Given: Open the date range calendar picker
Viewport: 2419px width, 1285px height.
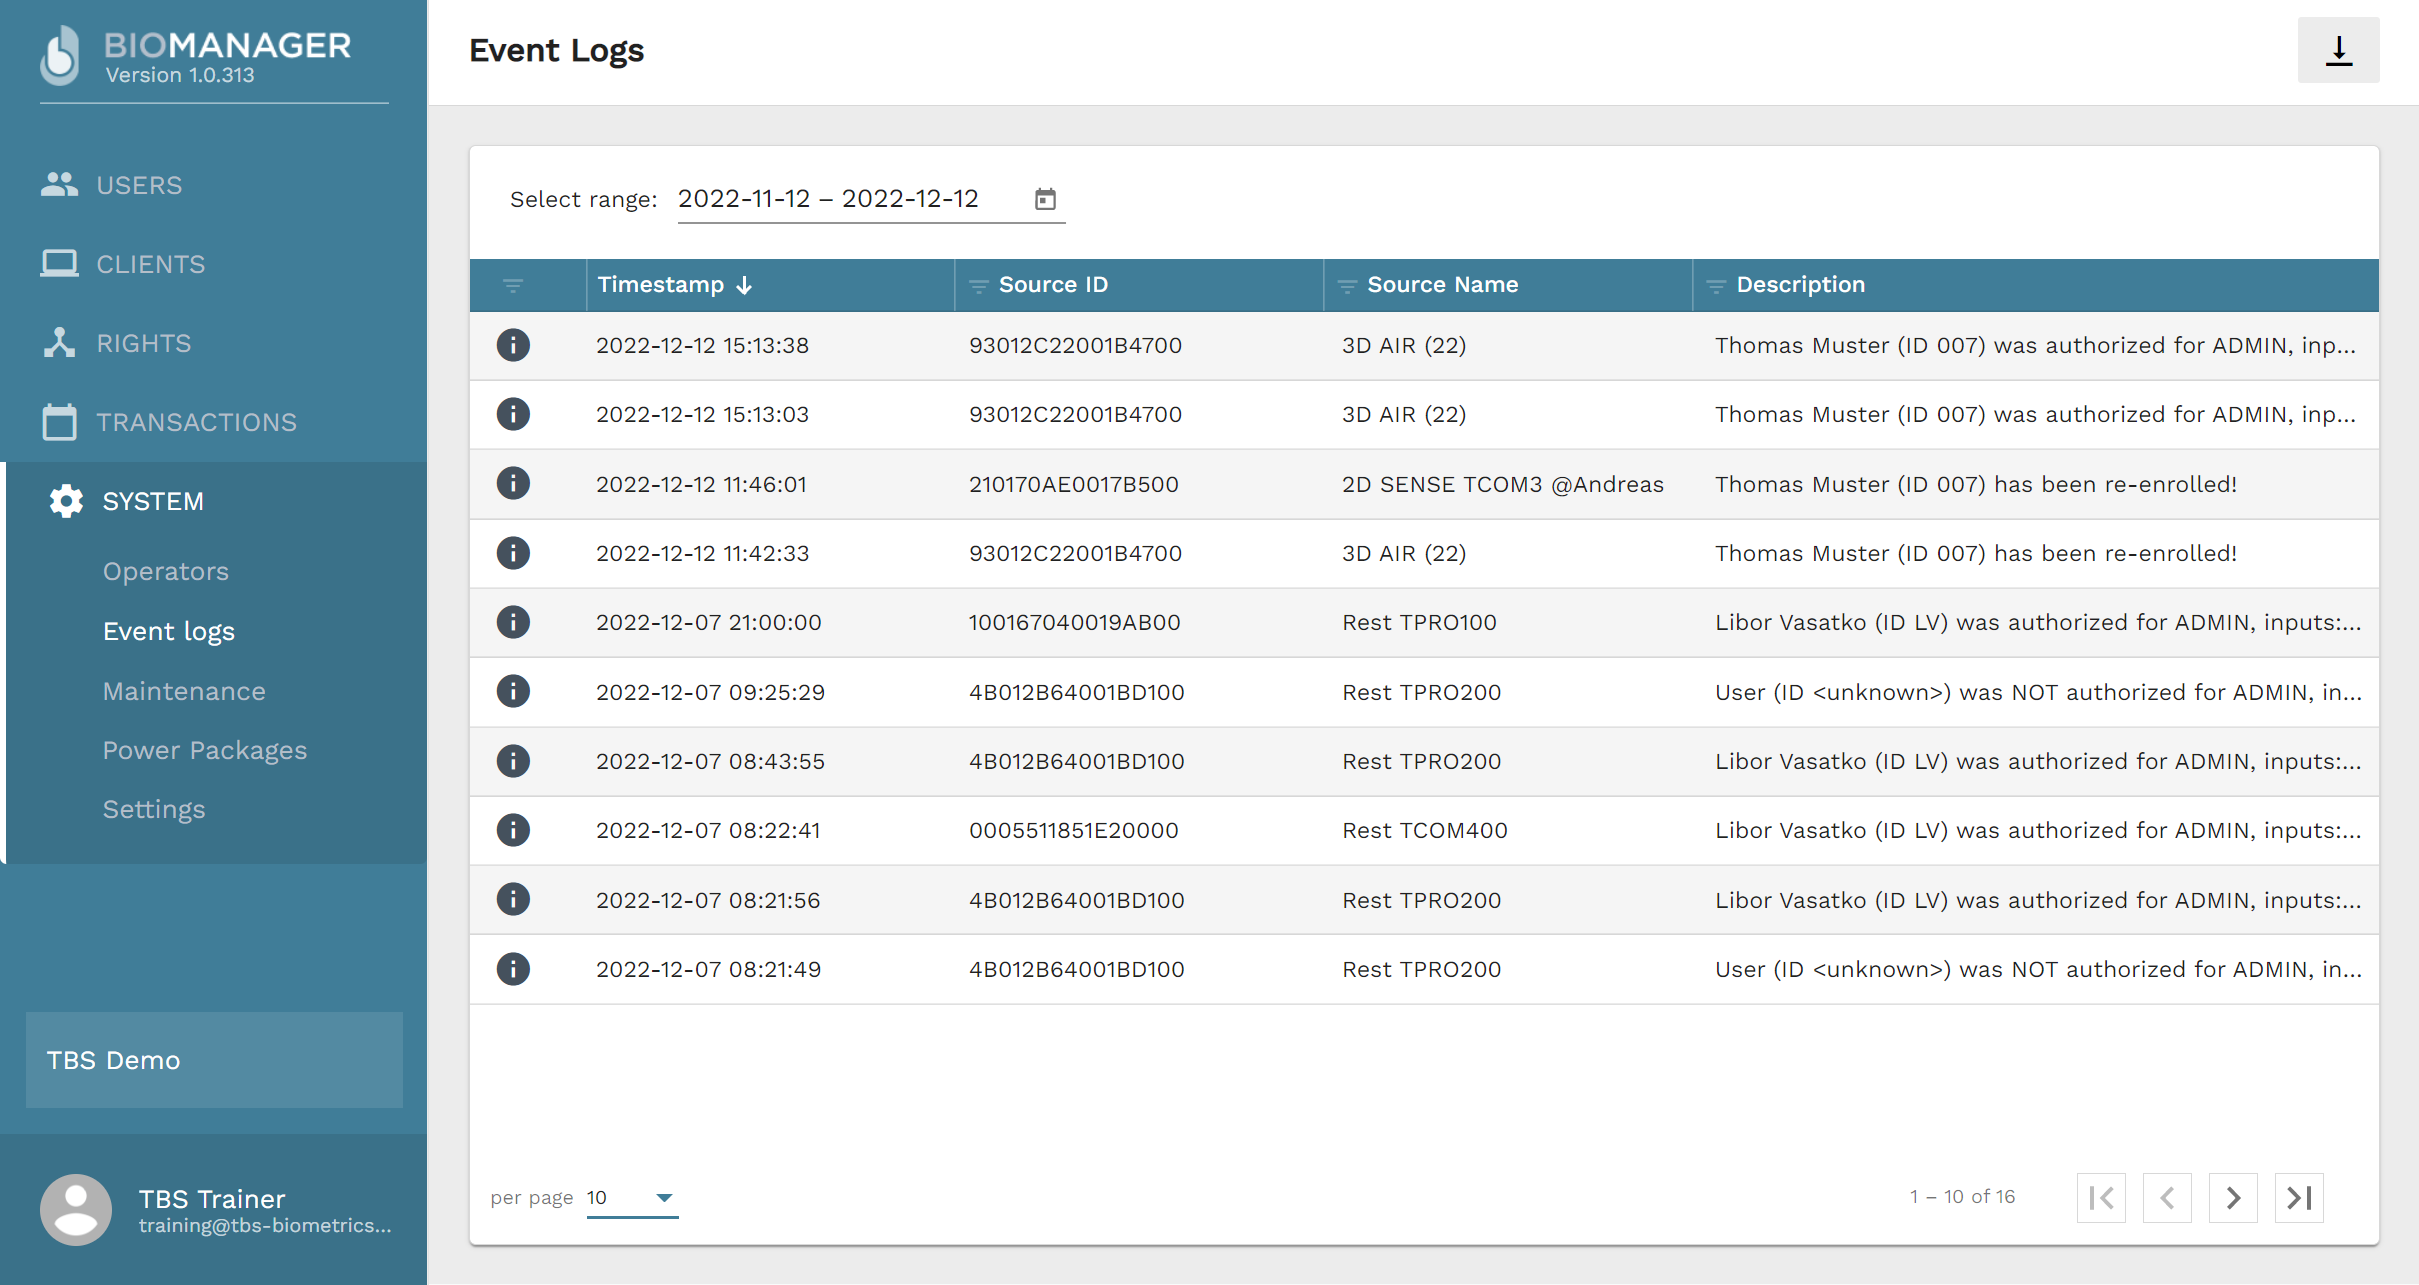Looking at the screenshot, I should (1046, 198).
